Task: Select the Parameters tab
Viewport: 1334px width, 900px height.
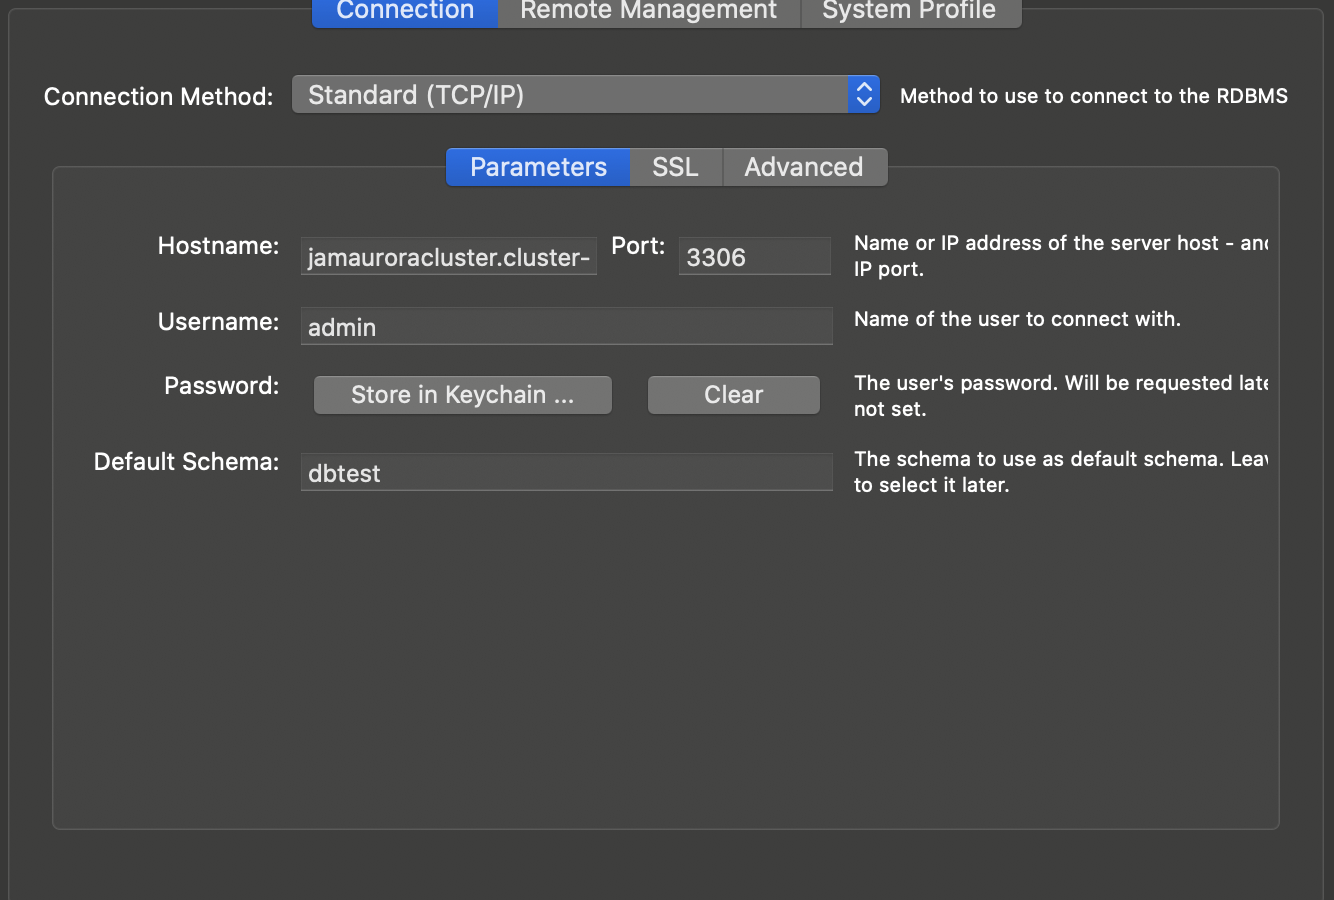Action: coord(538,167)
